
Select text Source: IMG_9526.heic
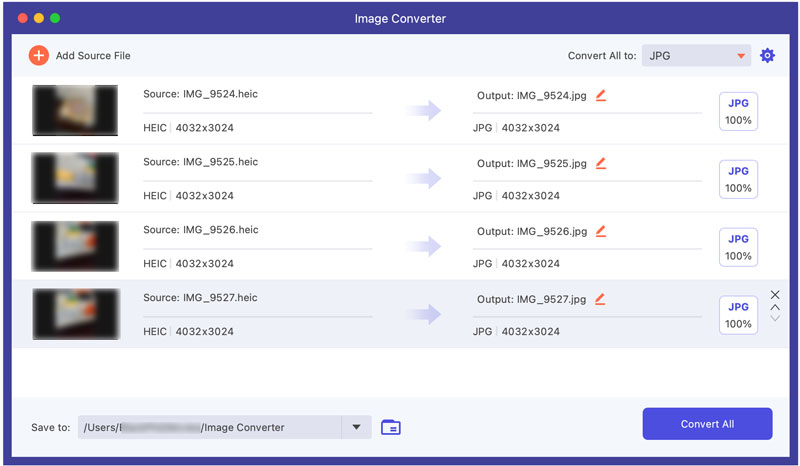201,230
